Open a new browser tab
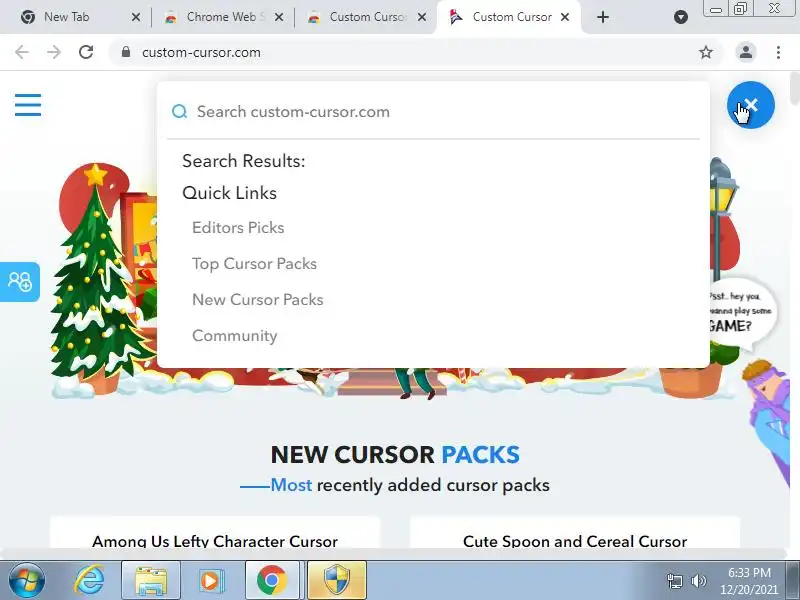The width and height of the screenshot is (800, 600). click(x=603, y=17)
